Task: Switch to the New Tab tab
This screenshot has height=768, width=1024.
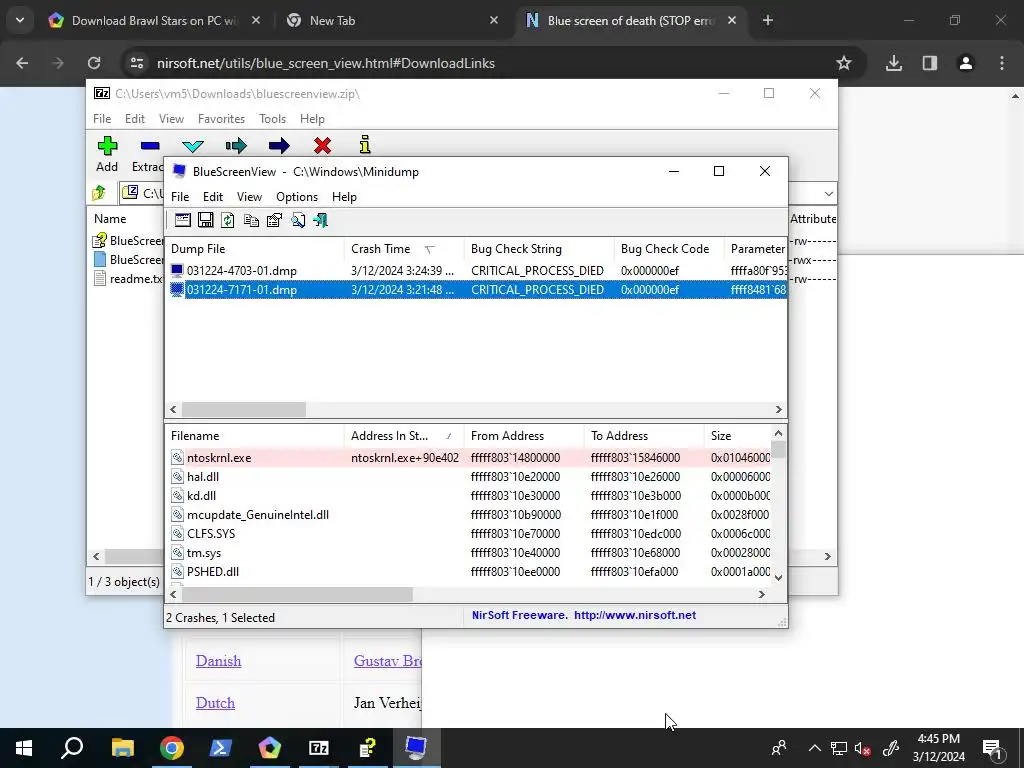Action: tap(391, 20)
